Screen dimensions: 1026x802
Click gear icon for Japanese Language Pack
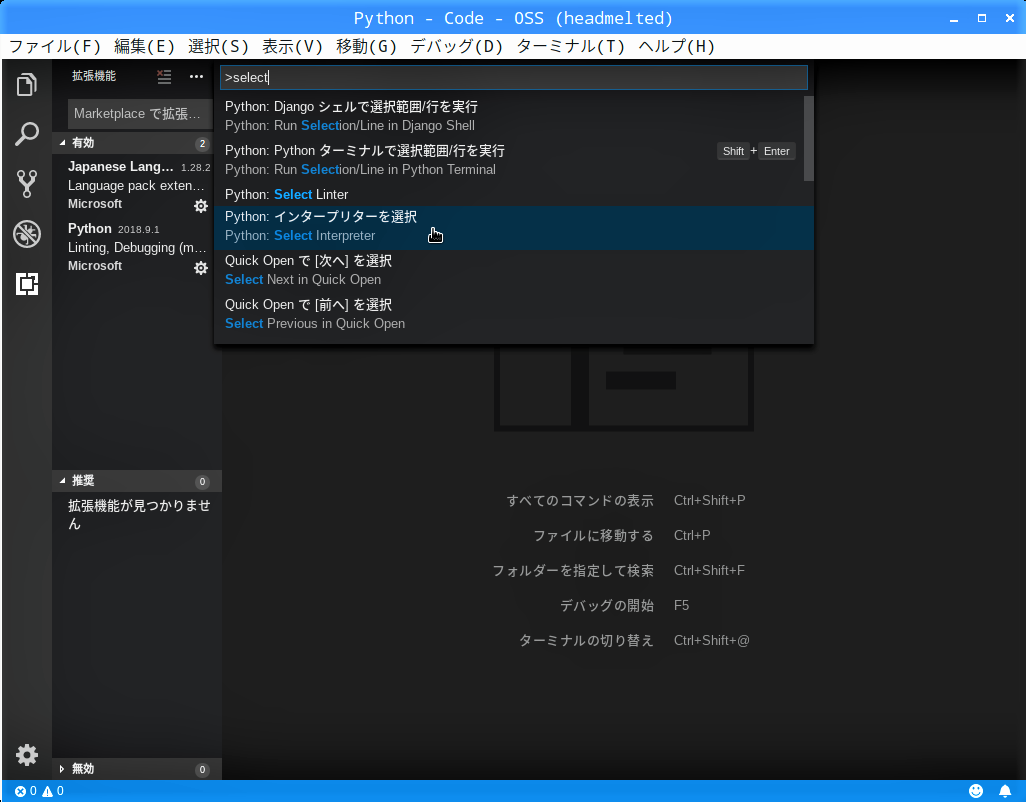[201, 206]
